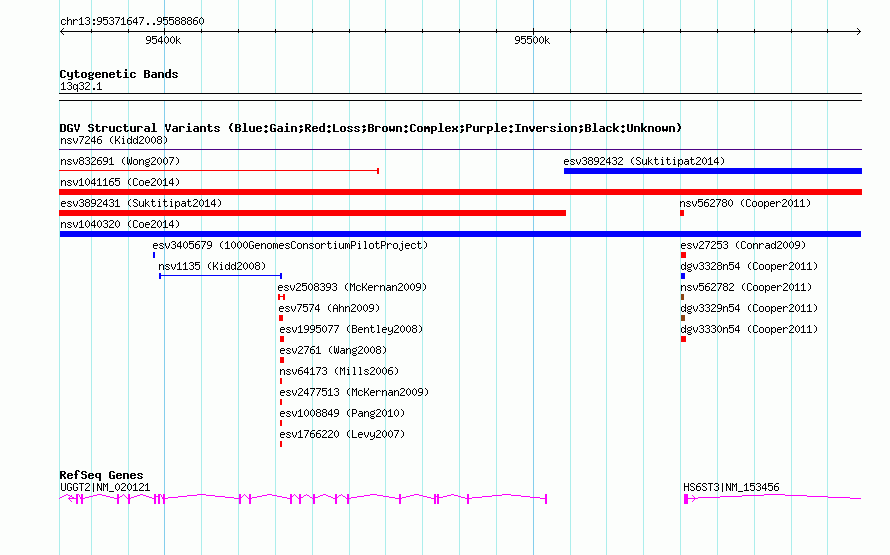Select variant label esv2761 (Wang2008)
This screenshot has width=890, height=555.
[x=333, y=350]
